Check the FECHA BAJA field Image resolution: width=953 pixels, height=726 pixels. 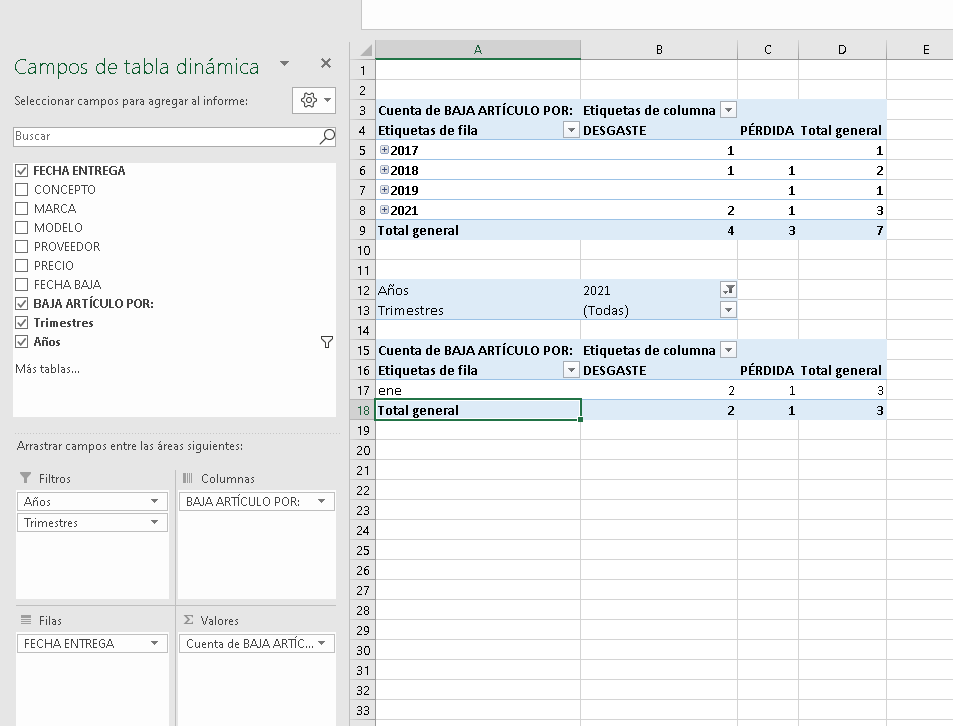(x=22, y=284)
